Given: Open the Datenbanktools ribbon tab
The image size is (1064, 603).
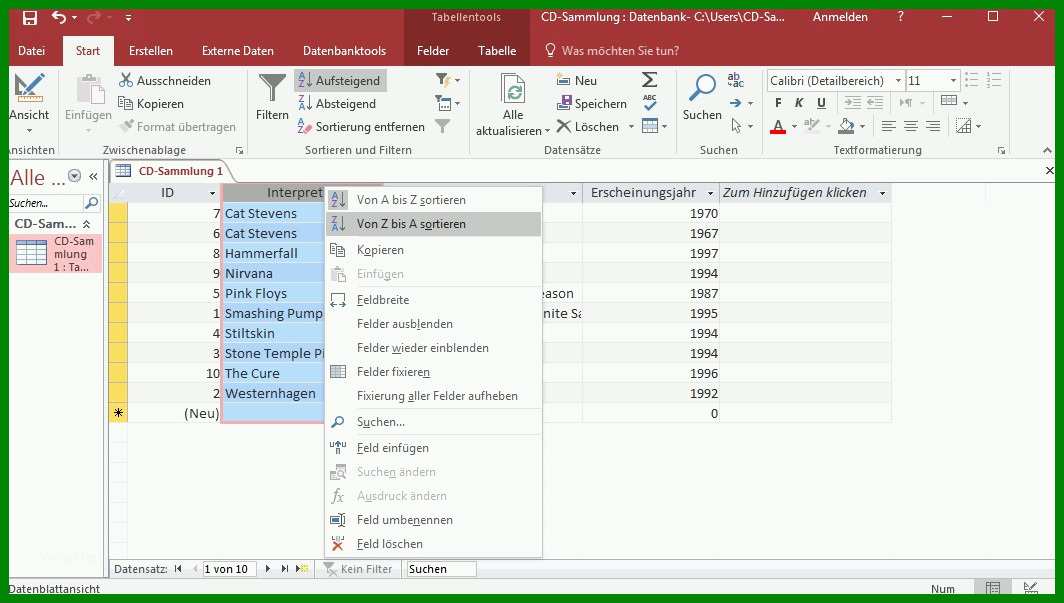Looking at the screenshot, I should point(345,51).
